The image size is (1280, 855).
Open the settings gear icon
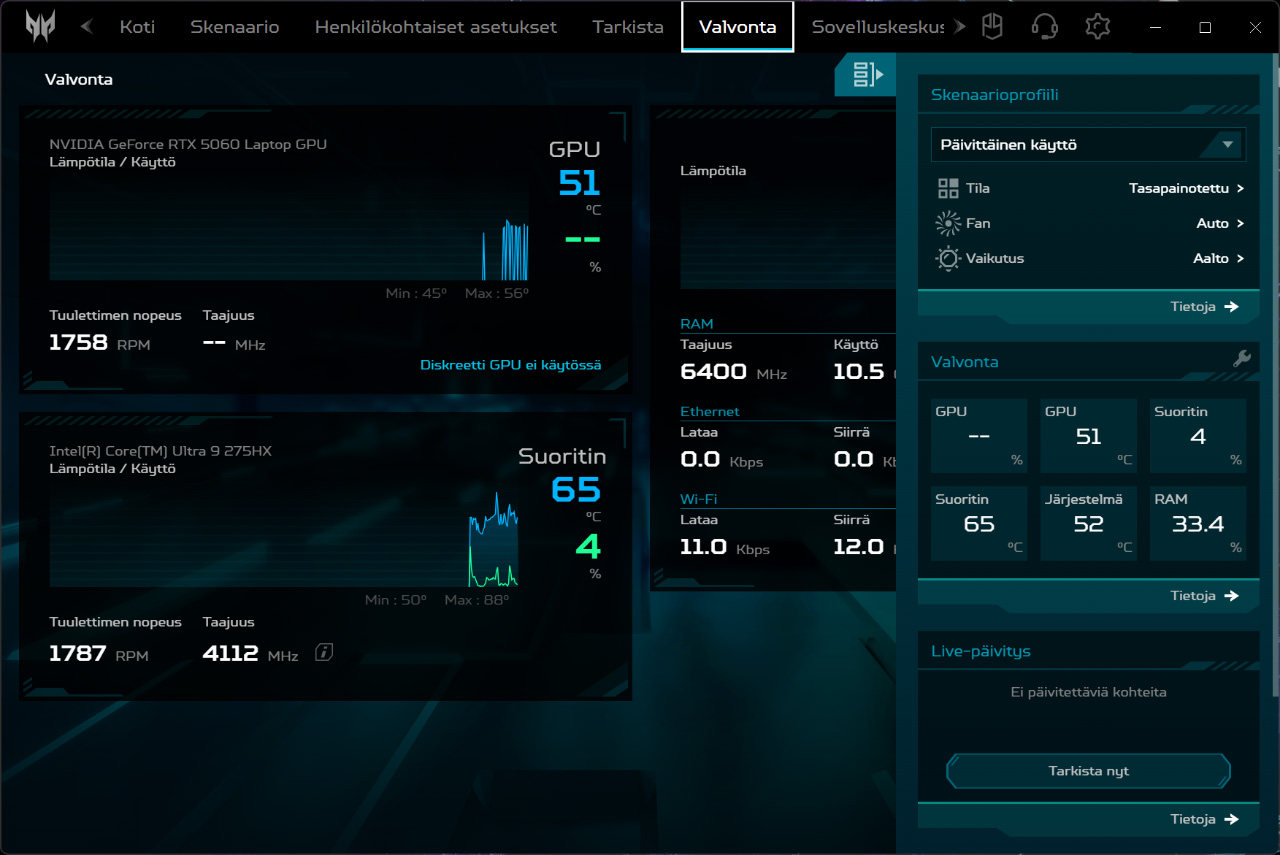pos(1098,26)
